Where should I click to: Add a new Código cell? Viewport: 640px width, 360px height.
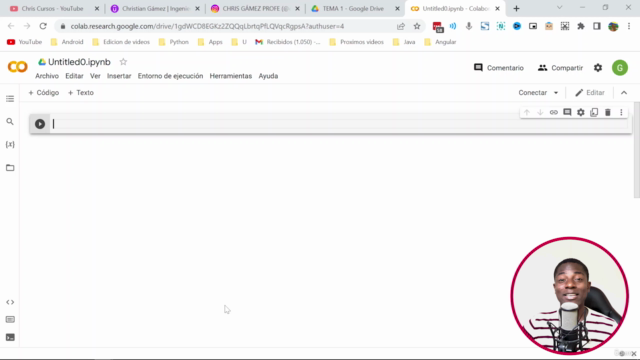[43, 93]
